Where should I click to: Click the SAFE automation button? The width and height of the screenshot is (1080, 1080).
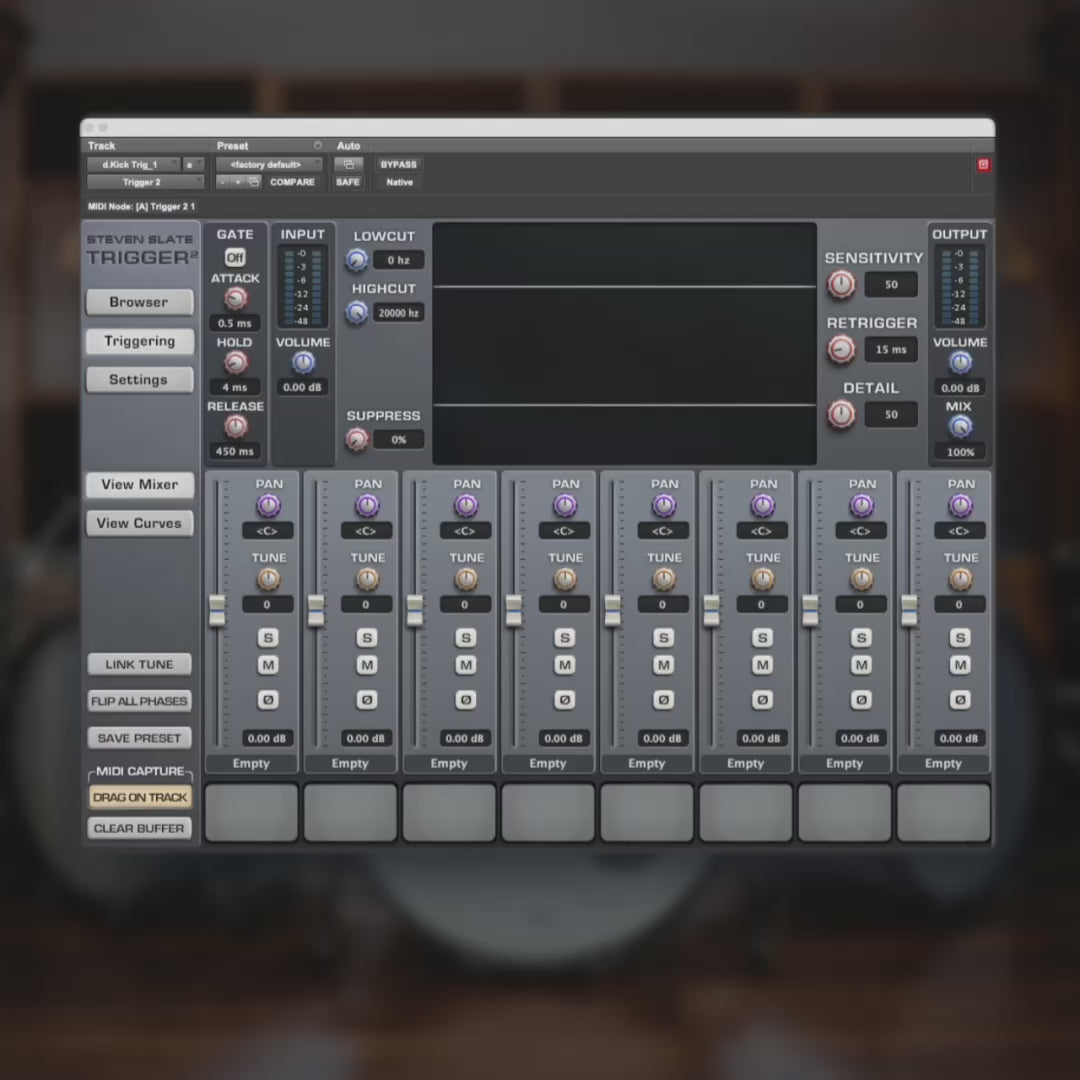[348, 182]
